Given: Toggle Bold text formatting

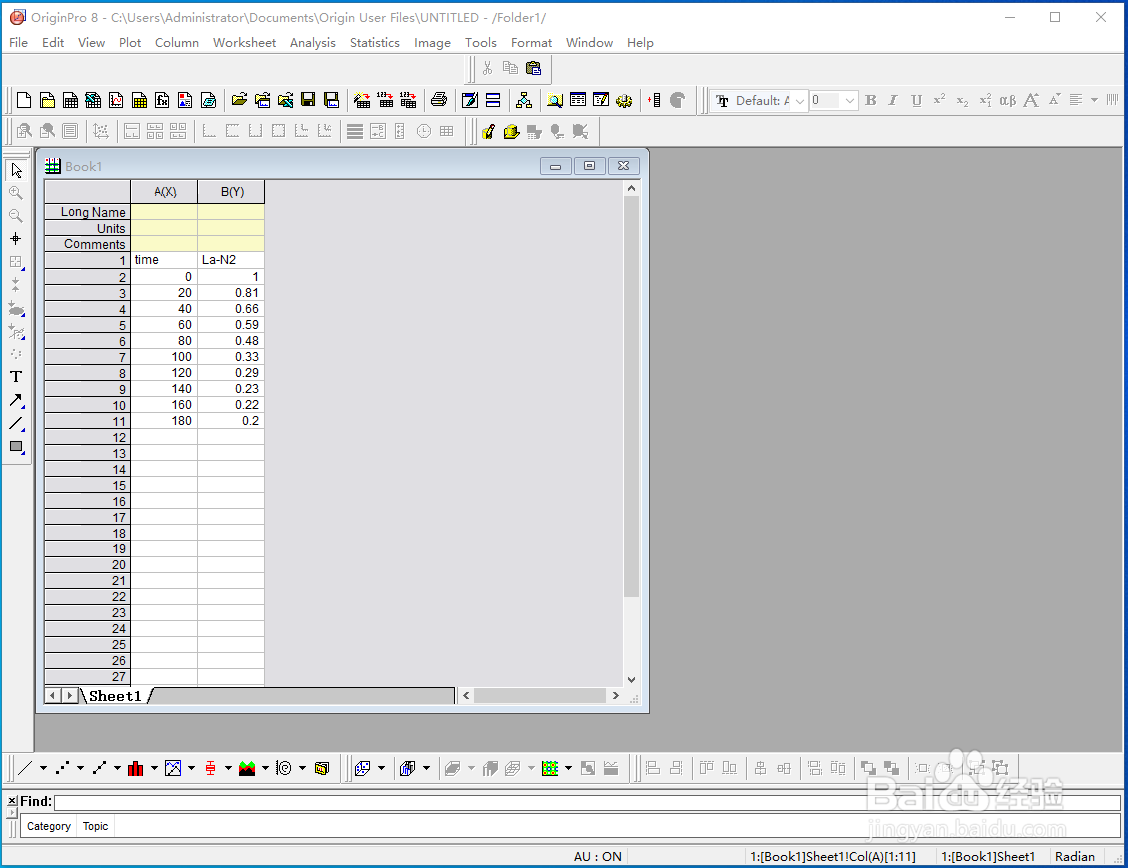Looking at the screenshot, I should click(870, 100).
